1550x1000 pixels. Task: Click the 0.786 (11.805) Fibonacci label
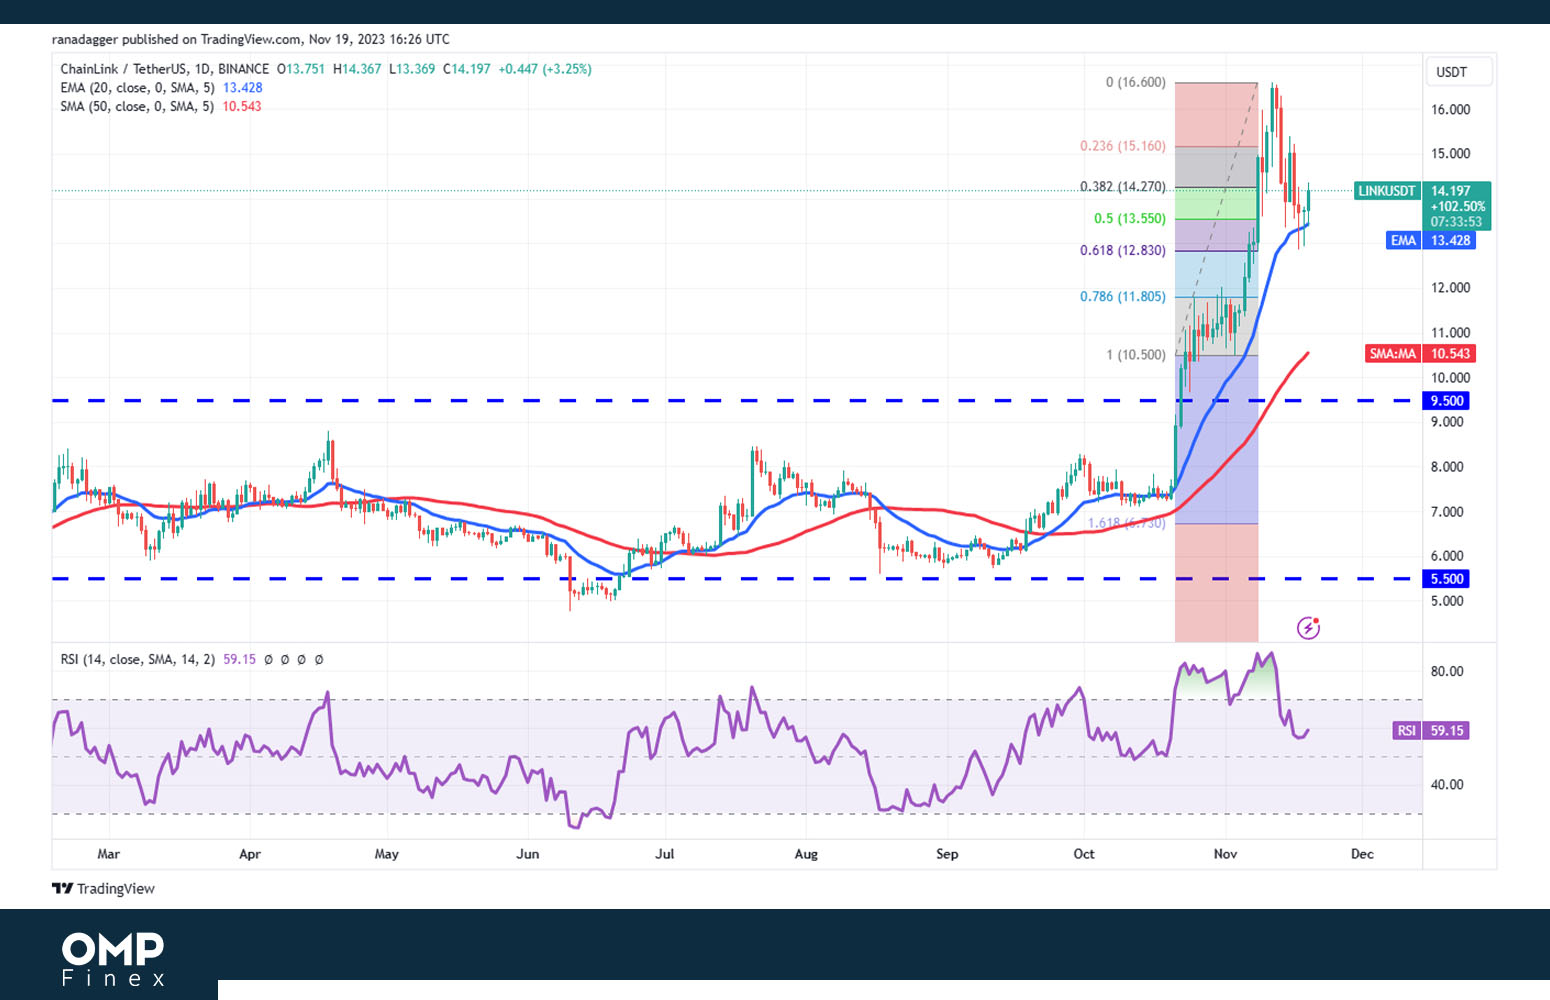click(x=1123, y=297)
